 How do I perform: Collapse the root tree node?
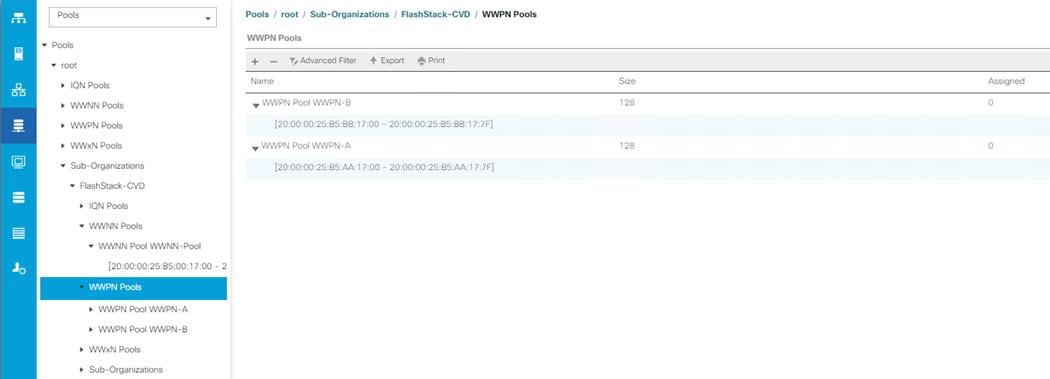(54, 65)
